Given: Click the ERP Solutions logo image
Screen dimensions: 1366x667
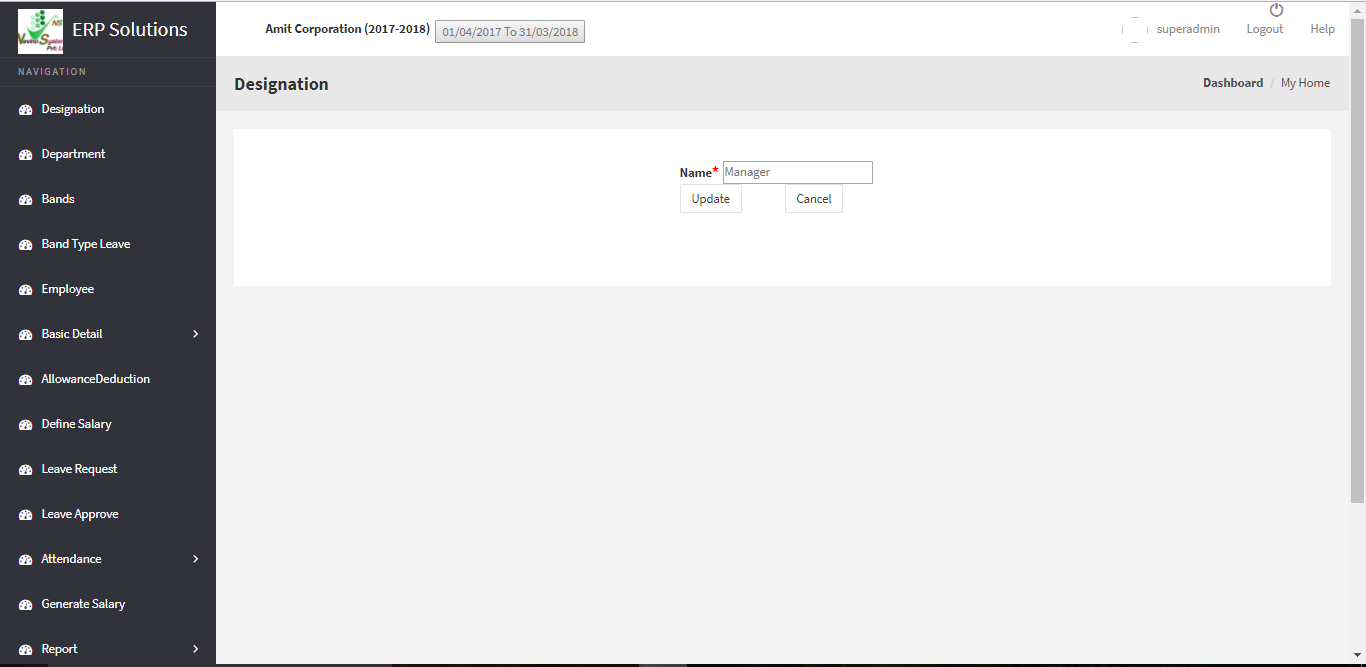Looking at the screenshot, I should click(x=40, y=30).
